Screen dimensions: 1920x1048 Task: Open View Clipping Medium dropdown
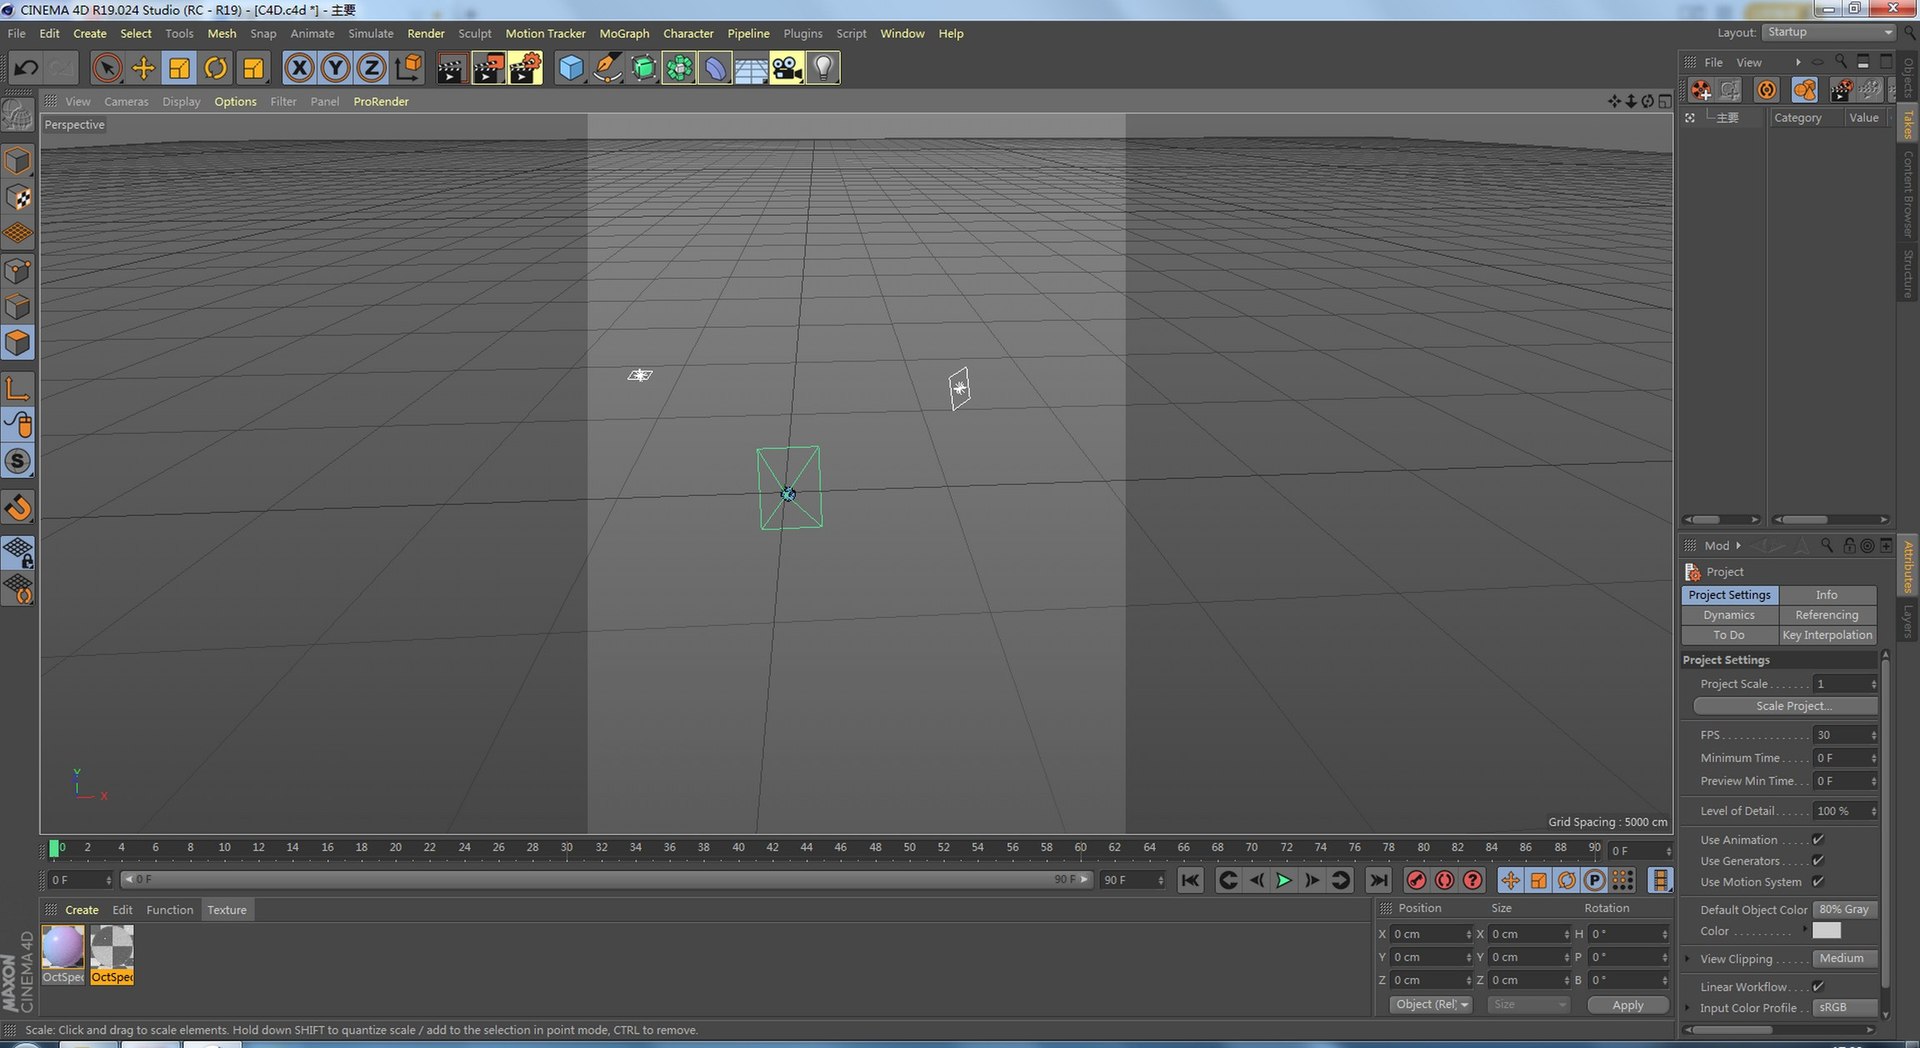[1845, 959]
